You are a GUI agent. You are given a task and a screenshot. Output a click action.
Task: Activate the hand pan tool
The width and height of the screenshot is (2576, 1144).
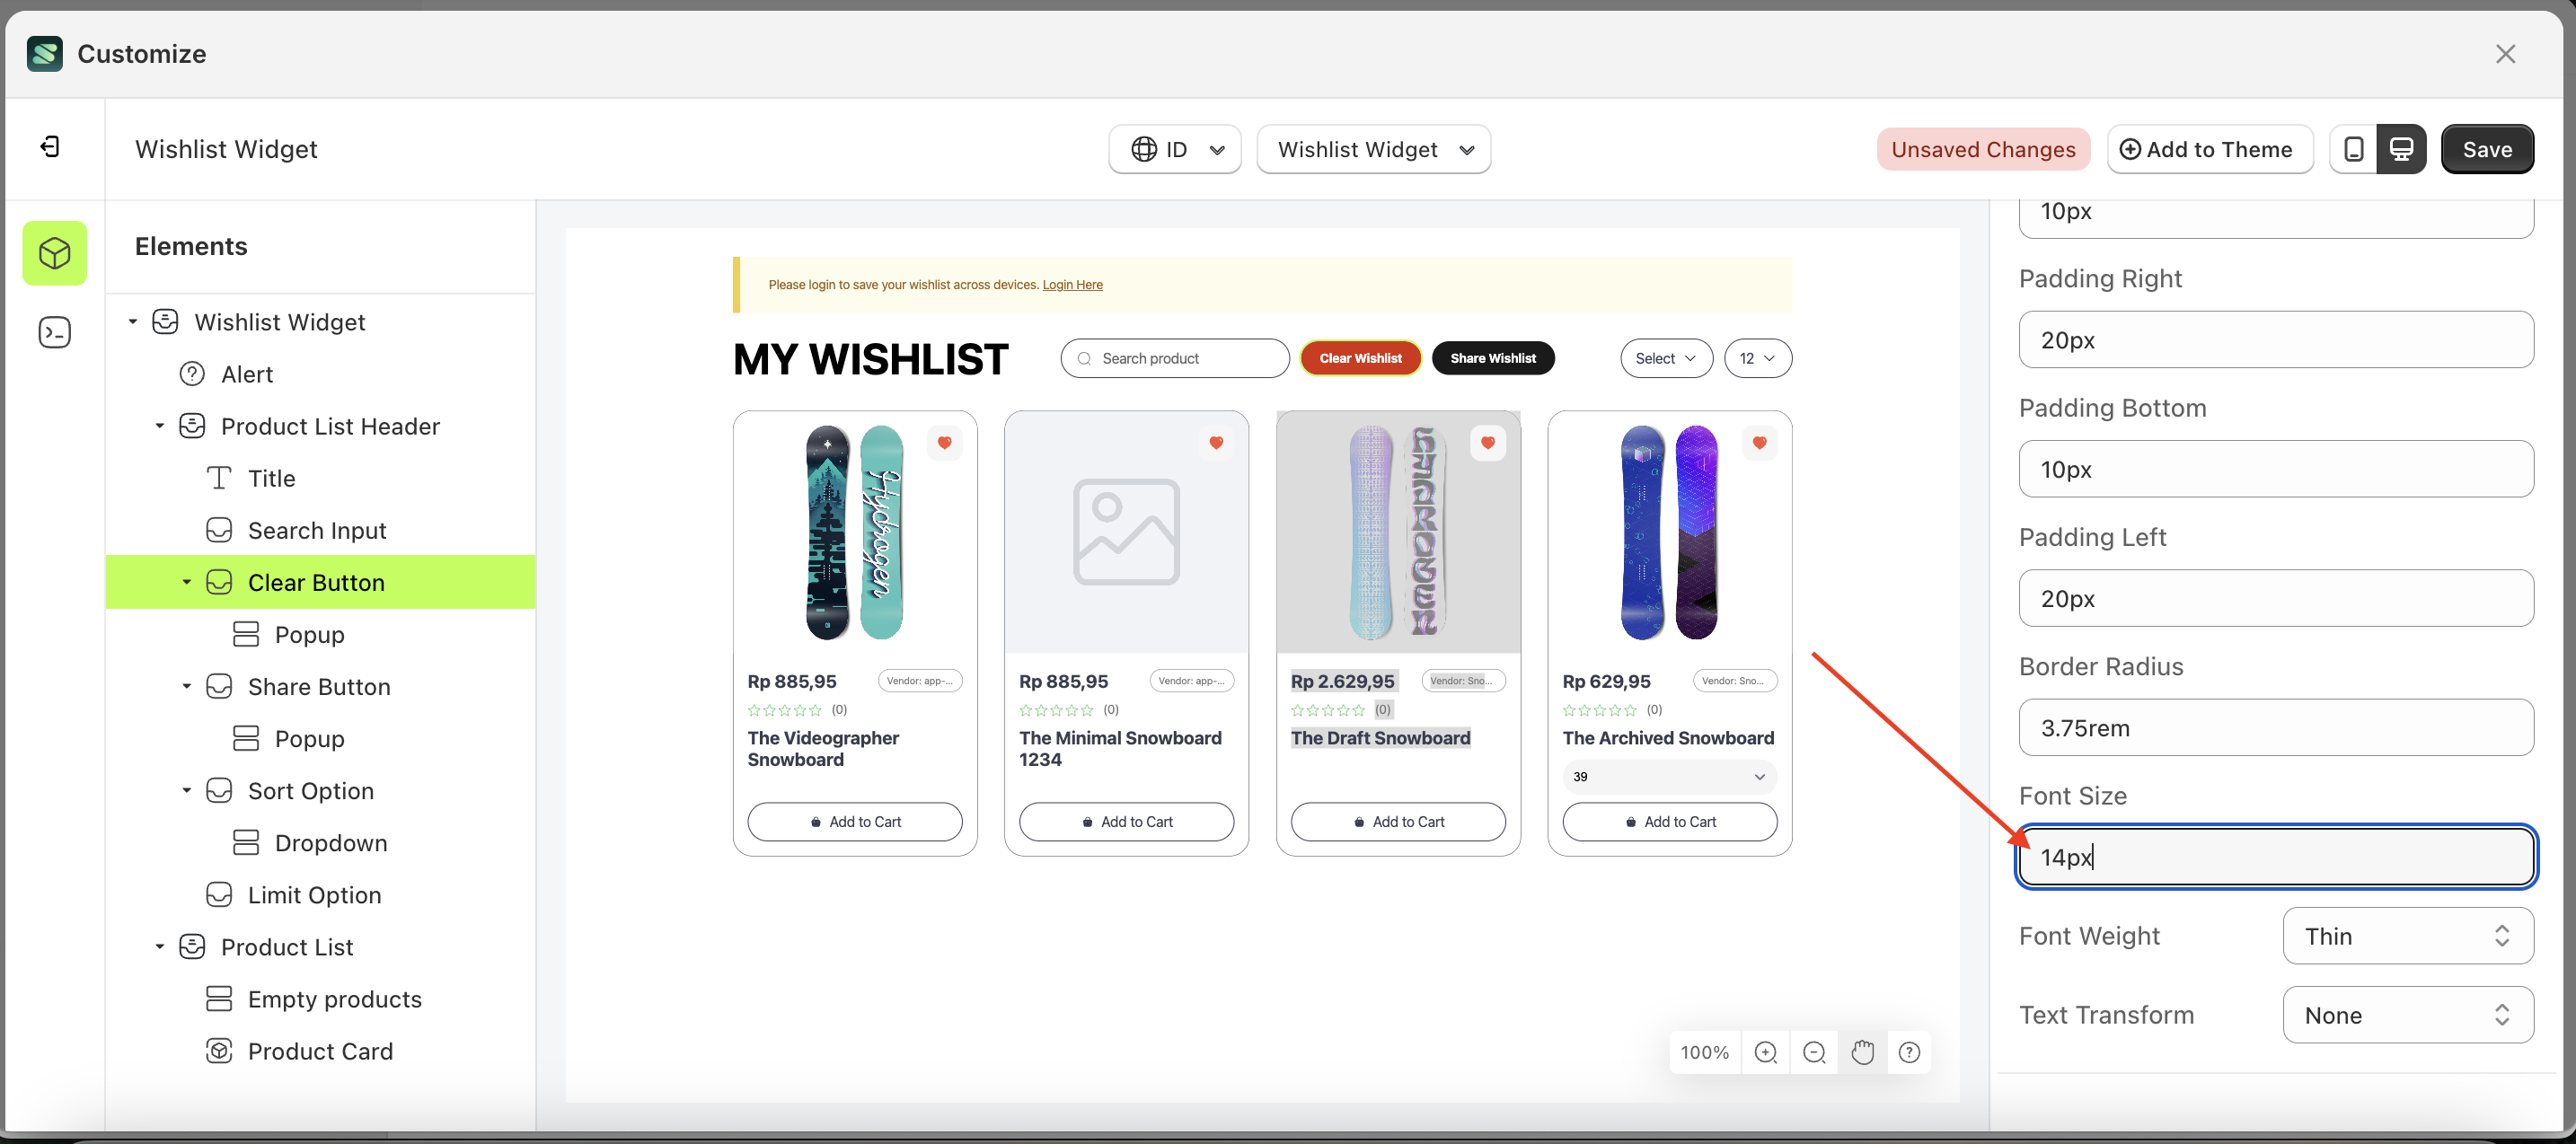coord(1862,1052)
